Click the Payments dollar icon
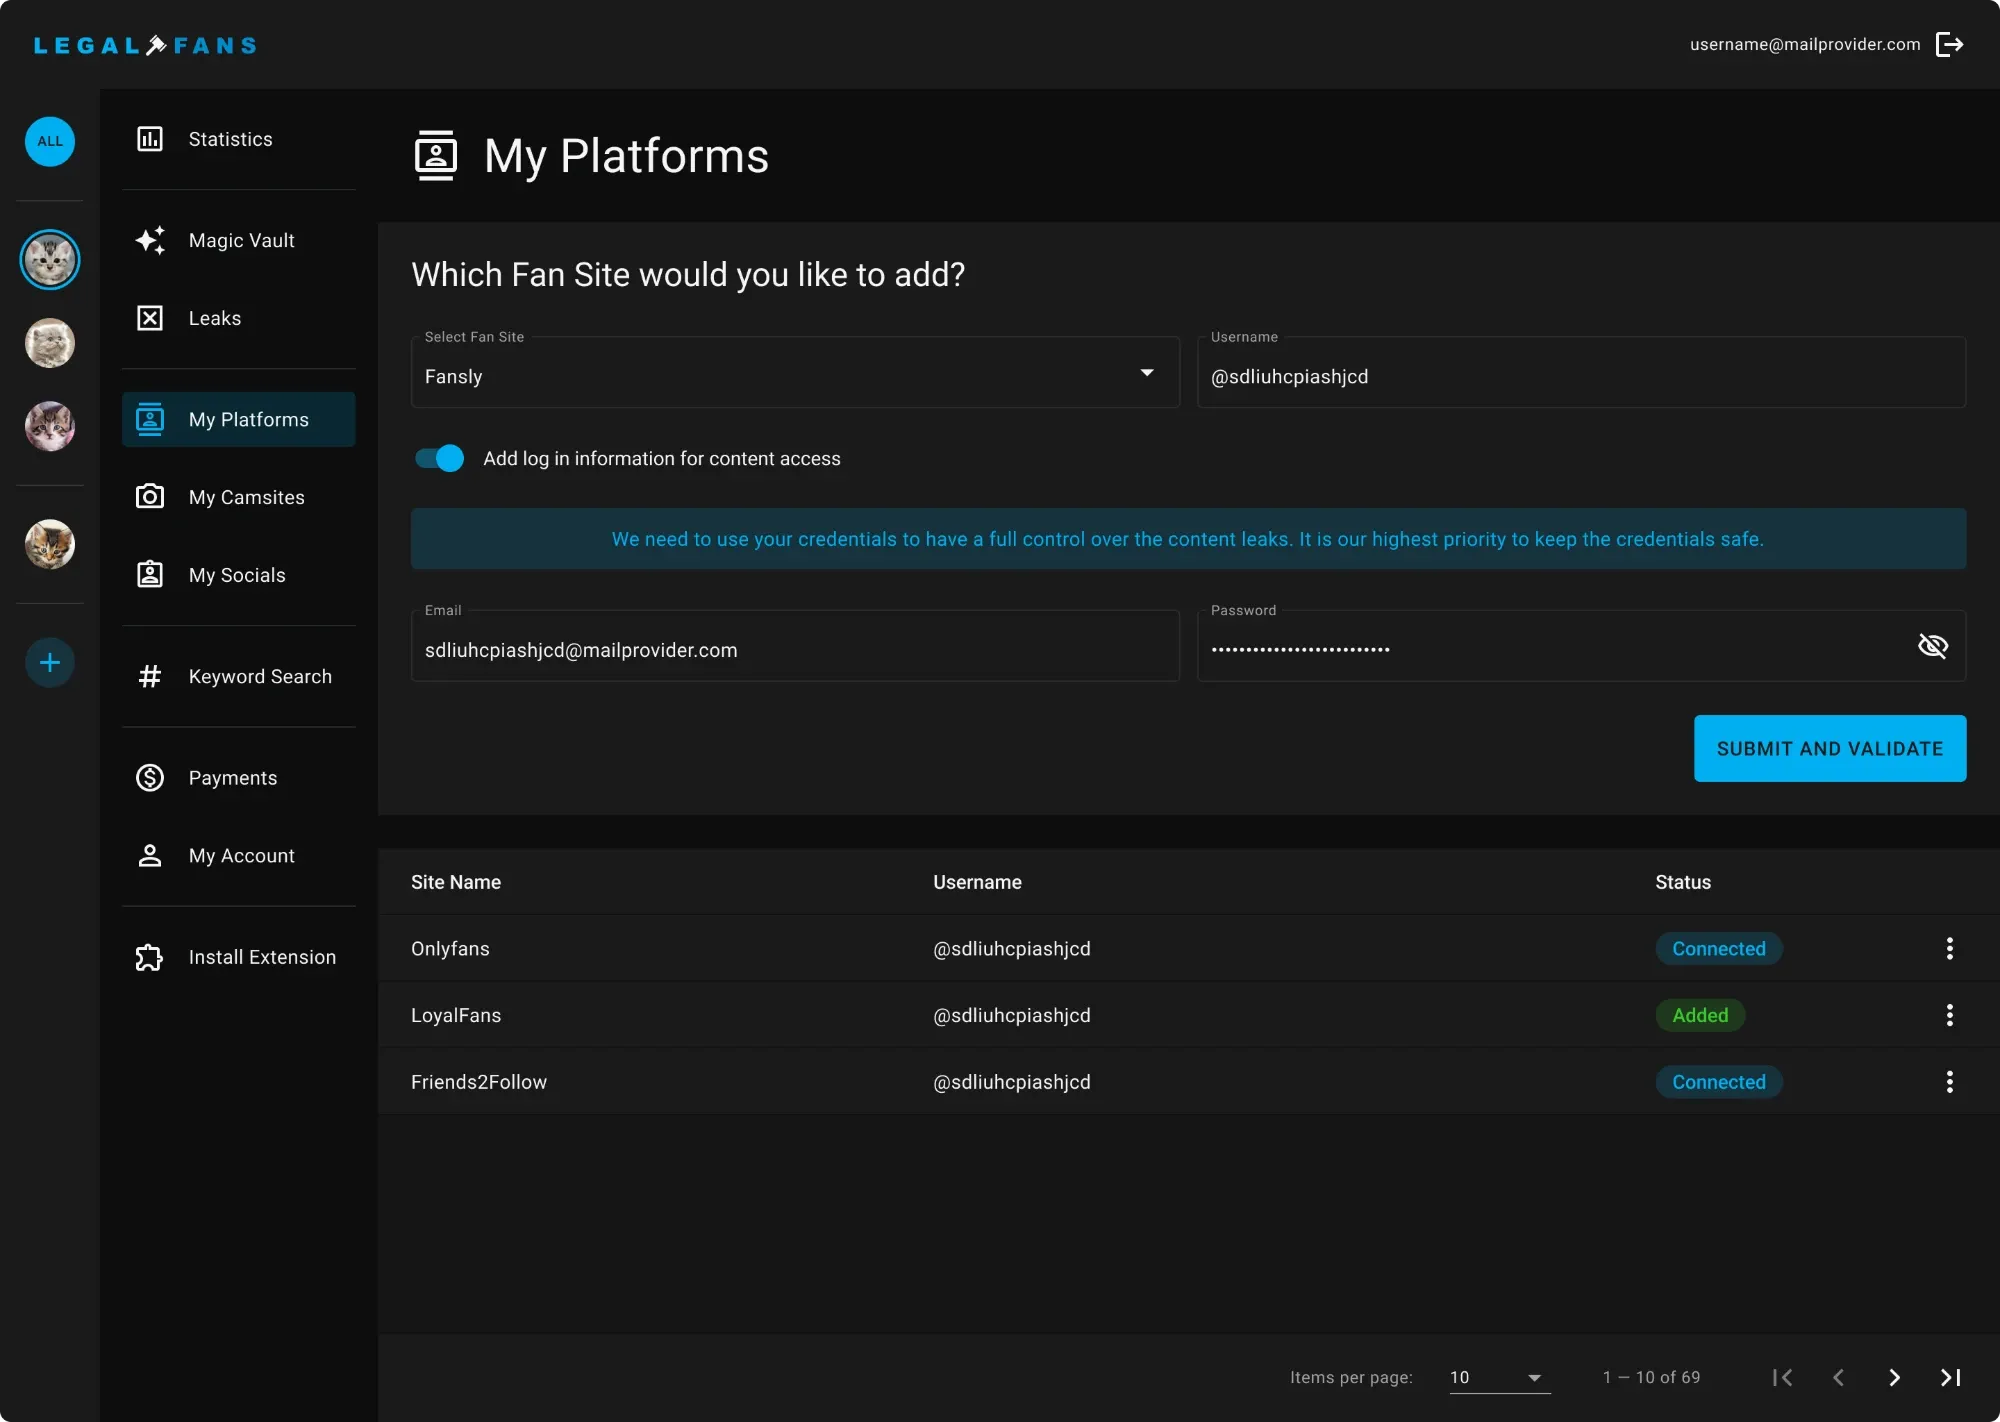Image resolution: width=2000 pixels, height=1422 pixels. click(150, 777)
